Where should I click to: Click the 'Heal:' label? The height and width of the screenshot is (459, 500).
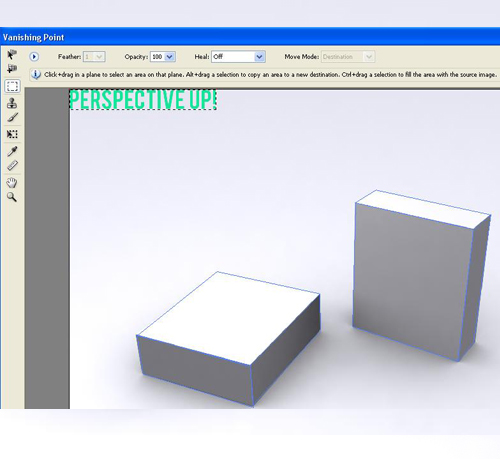tap(202, 57)
